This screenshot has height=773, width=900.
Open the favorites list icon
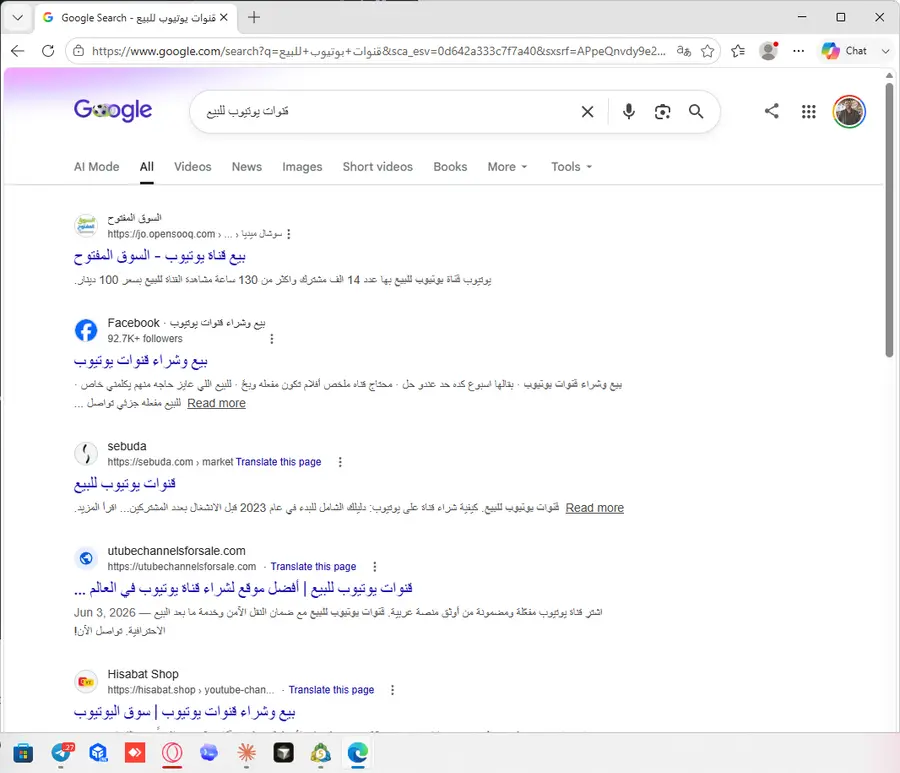coord(738,51)
